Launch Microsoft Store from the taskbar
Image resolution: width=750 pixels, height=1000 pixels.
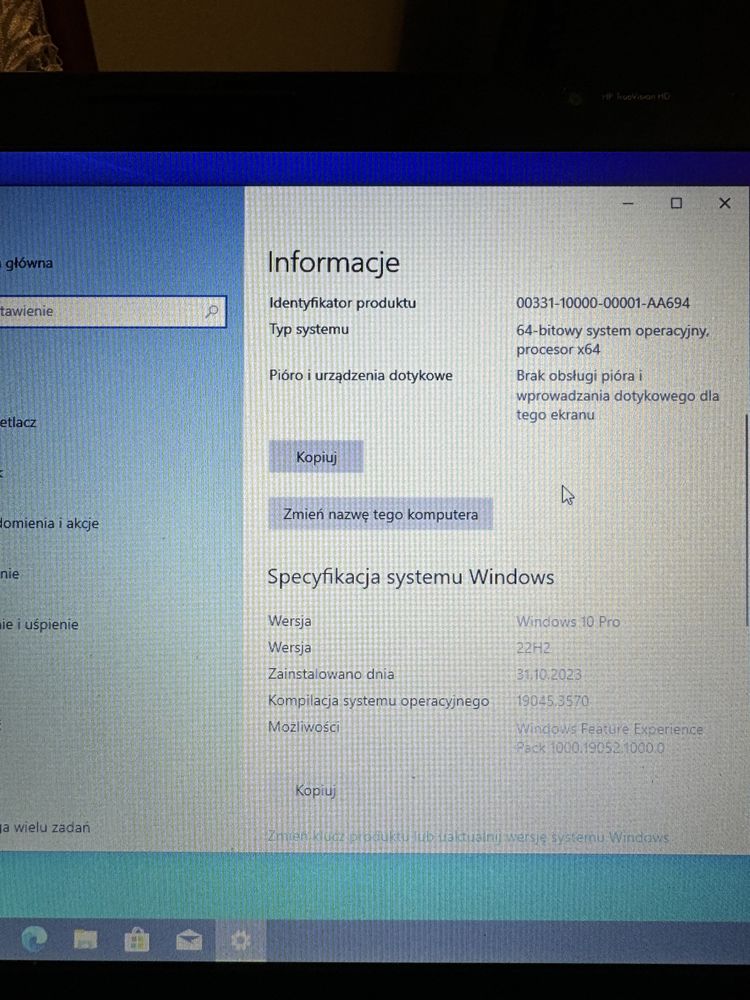tap(136, 939)
